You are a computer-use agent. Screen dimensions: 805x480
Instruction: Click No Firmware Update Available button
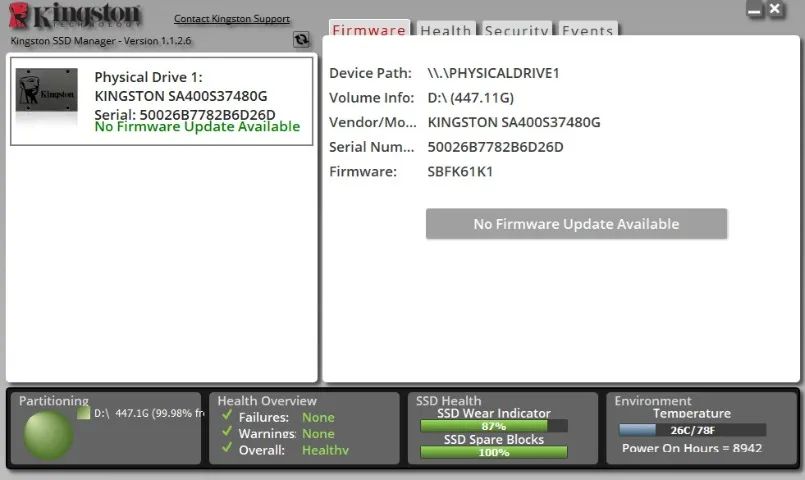[x=577, y=224]
